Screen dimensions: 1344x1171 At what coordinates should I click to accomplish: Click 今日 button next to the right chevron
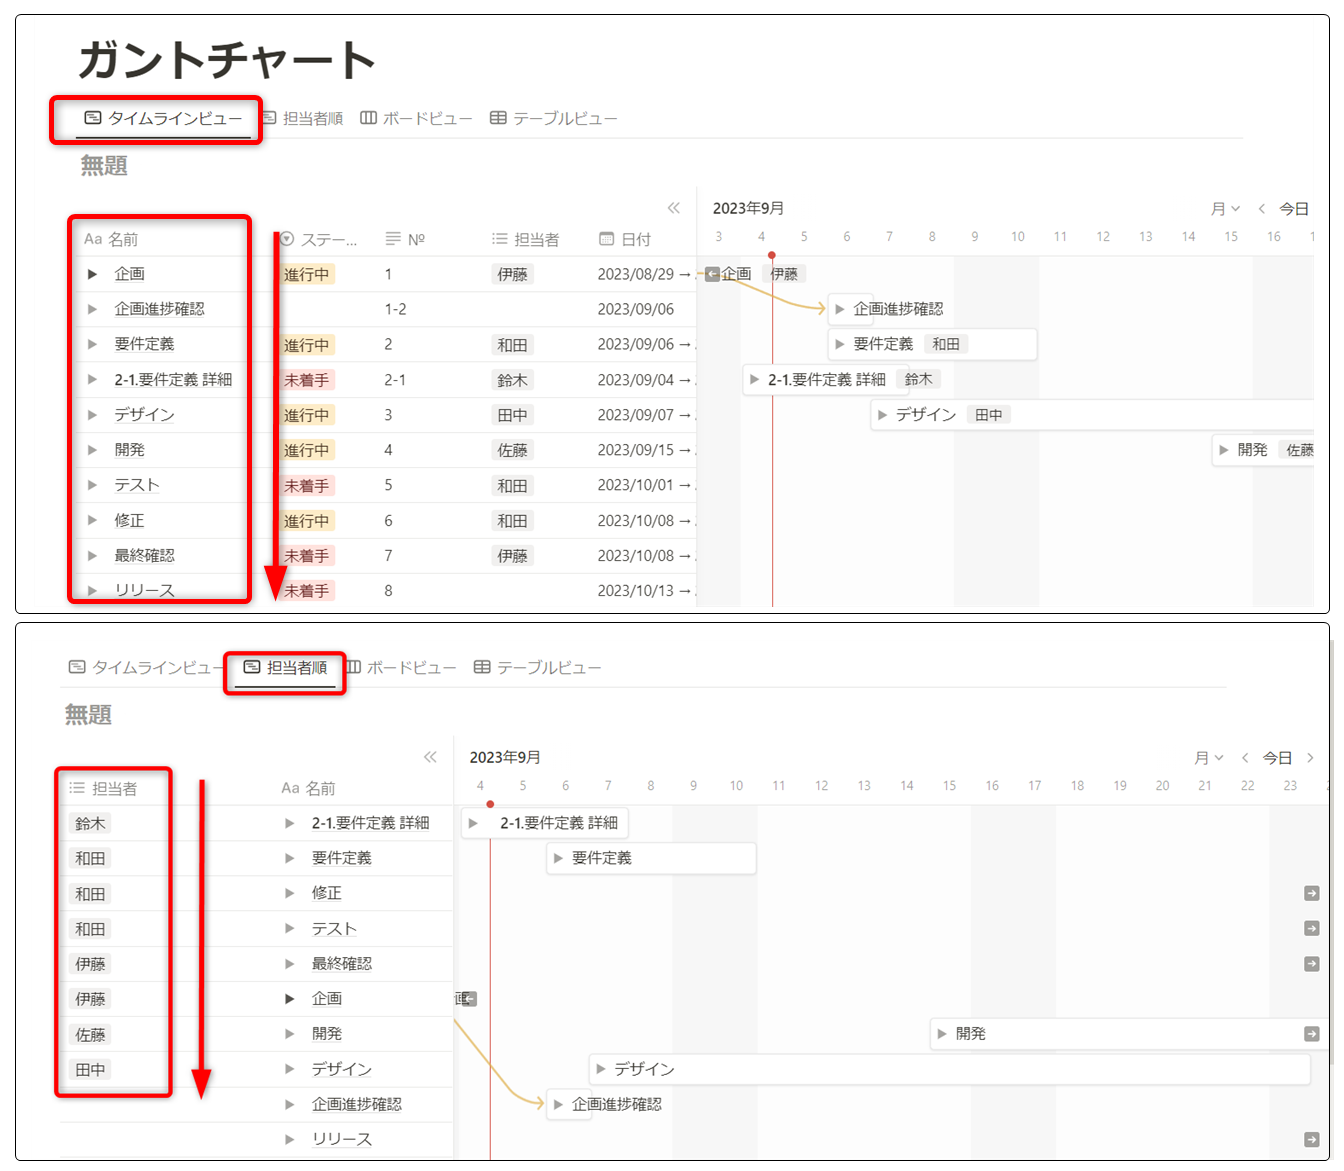(1276, 758)
